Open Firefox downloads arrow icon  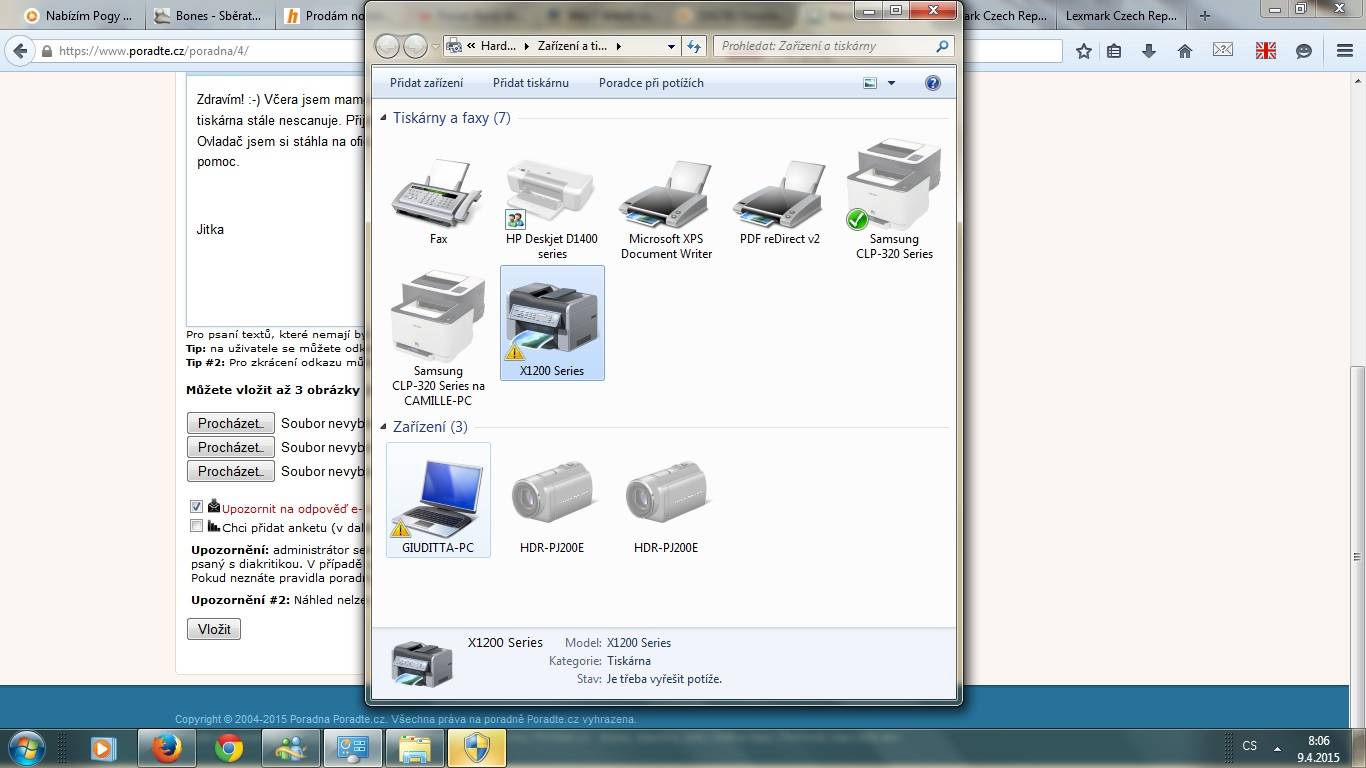(x=1149, y=51)
